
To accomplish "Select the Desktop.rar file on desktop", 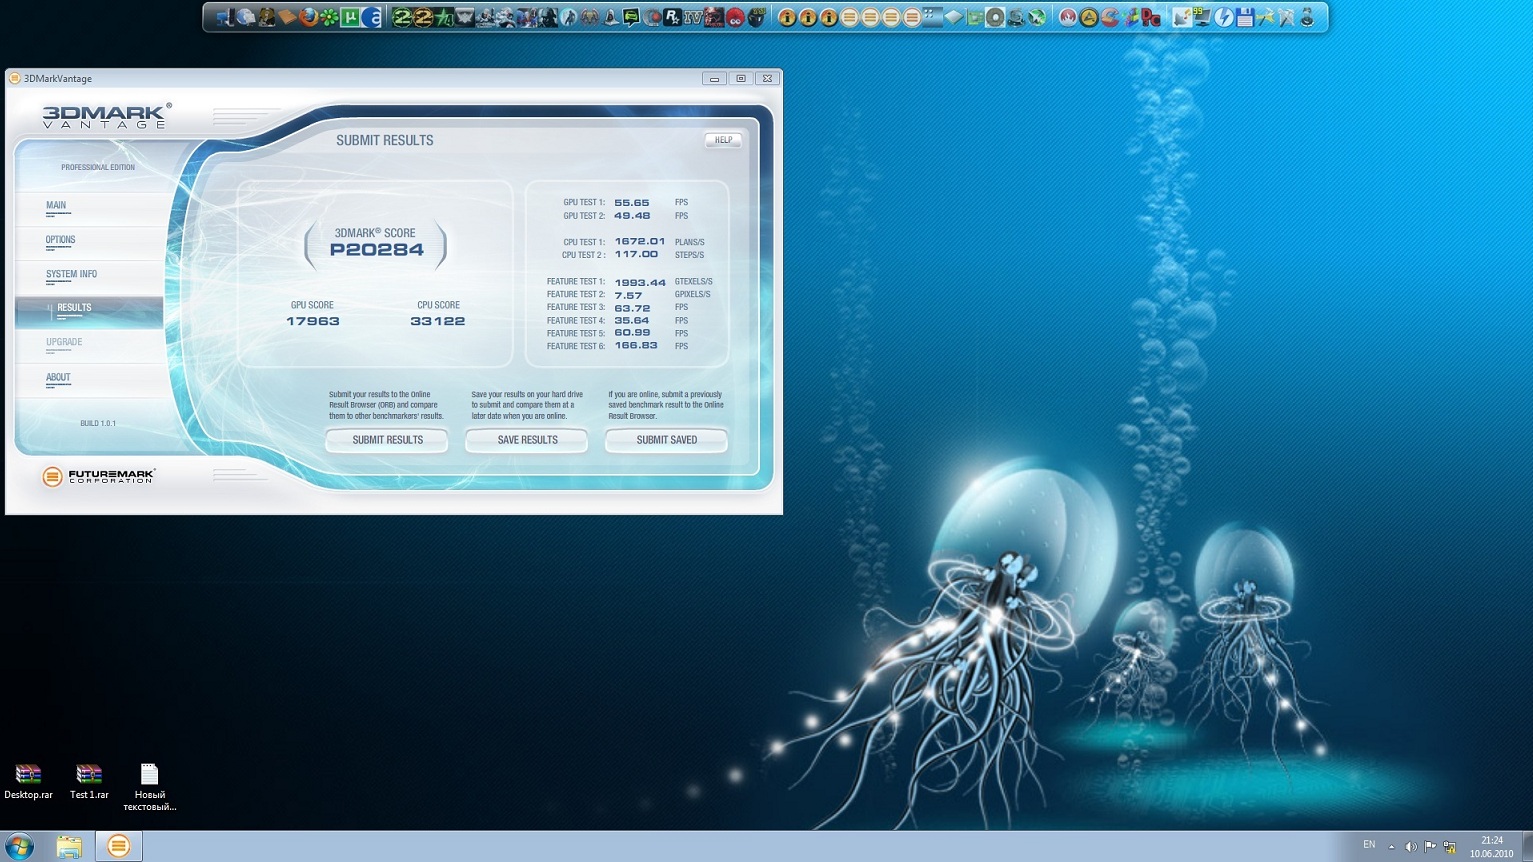I will pos(28,781).
